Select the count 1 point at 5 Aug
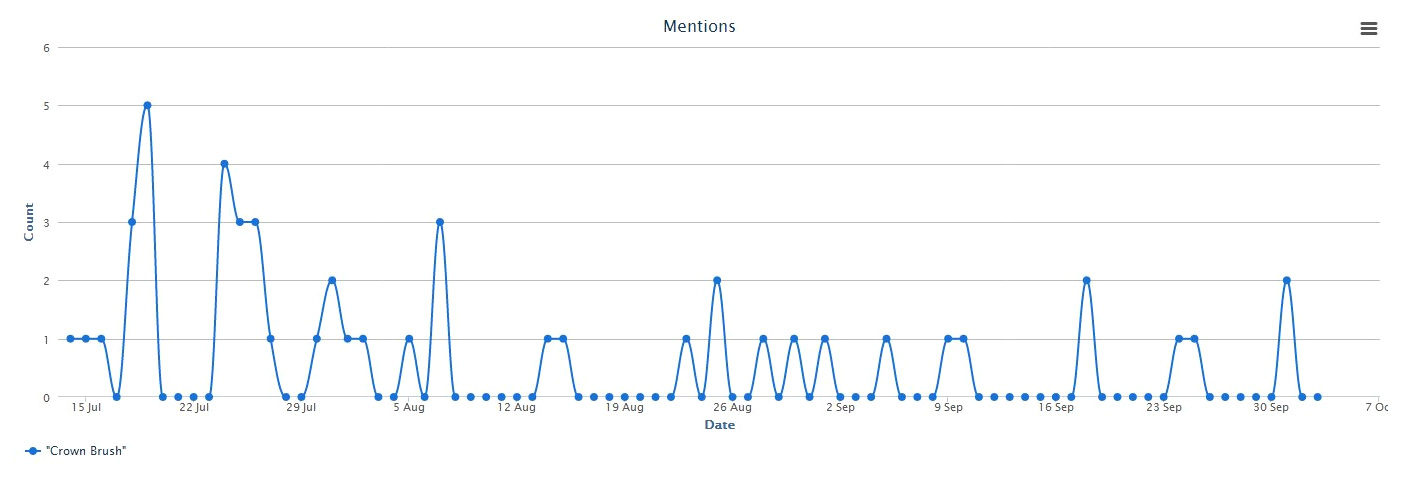This screenshot has height=489, width=1417. pos(409,339)
